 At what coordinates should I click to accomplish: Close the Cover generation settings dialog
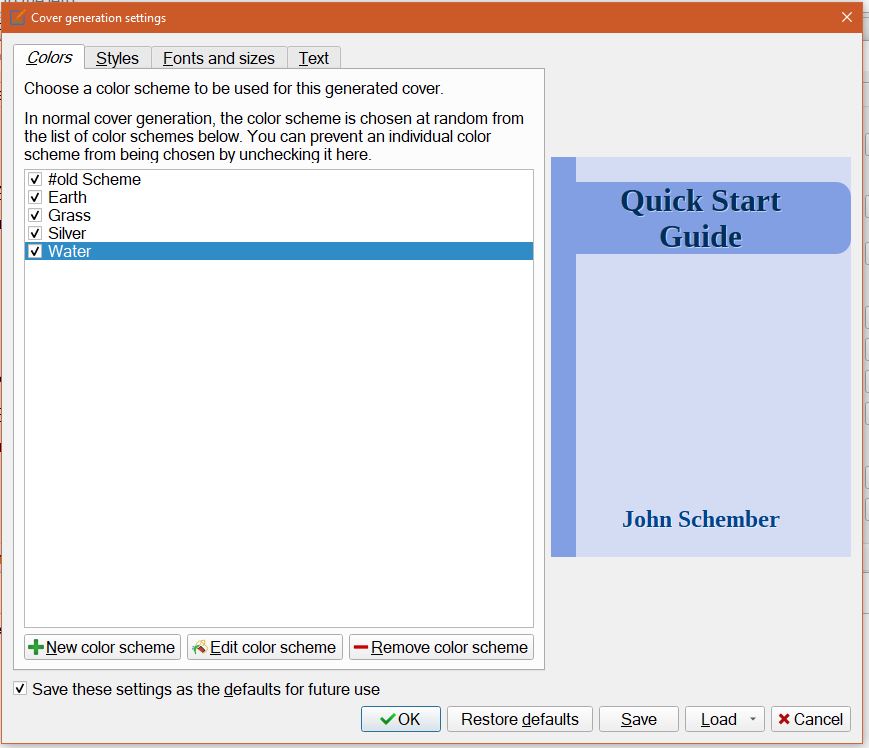tap(847, 17)
